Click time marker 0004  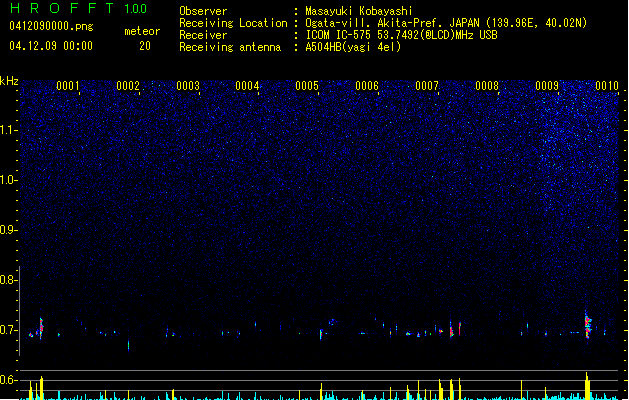pyautogui.click(x=247, y=86)
